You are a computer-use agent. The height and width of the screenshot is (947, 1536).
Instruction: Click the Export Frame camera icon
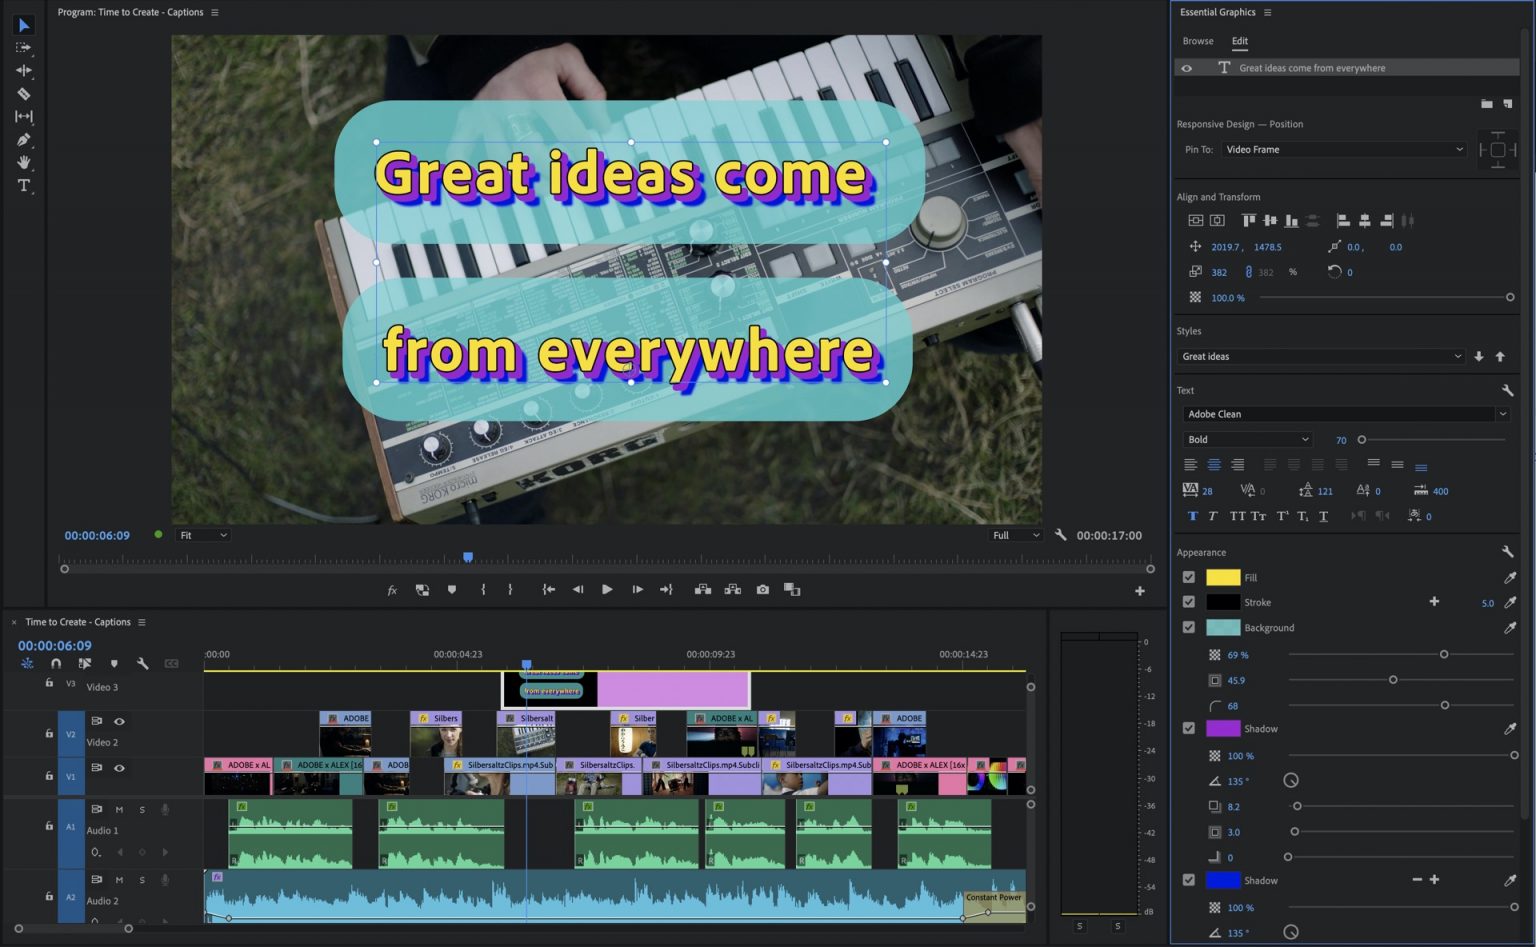(763, 590)
